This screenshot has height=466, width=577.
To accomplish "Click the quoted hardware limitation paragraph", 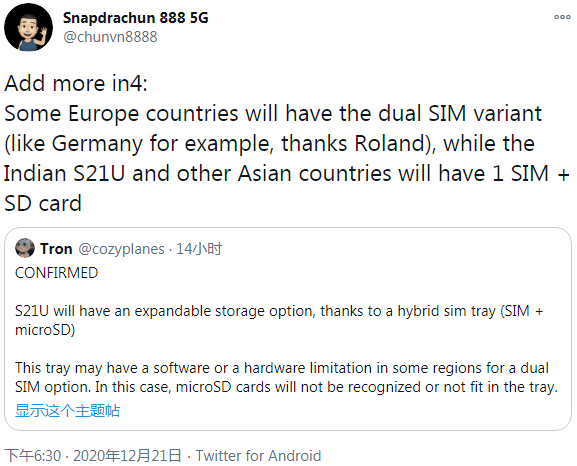I will pos(286,377).
